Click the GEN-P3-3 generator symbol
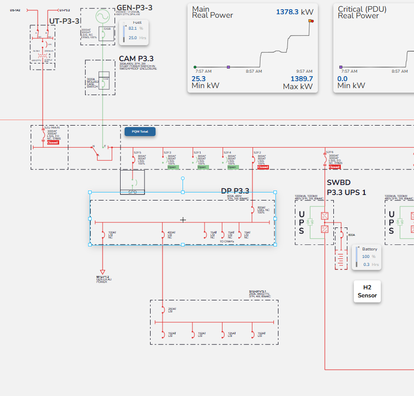 click(102, 16)
